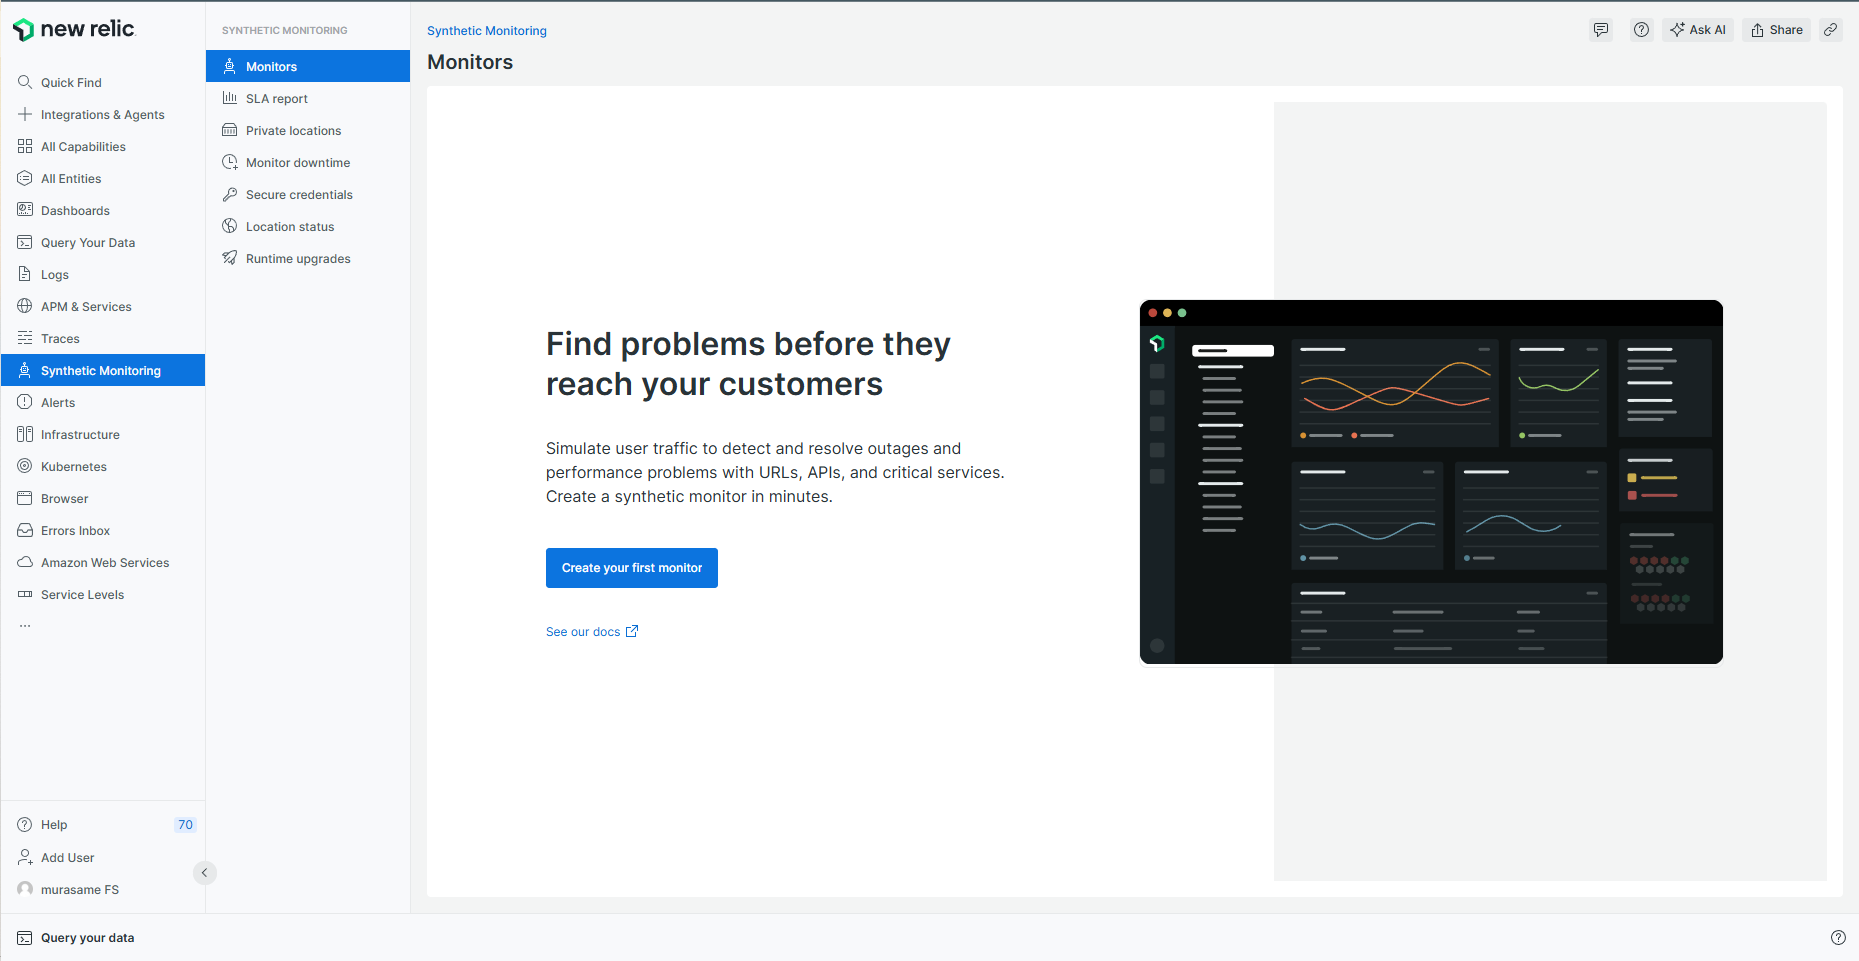Click the Logs document icon
Screen dimensions: 1859x961
pos(25,274)
